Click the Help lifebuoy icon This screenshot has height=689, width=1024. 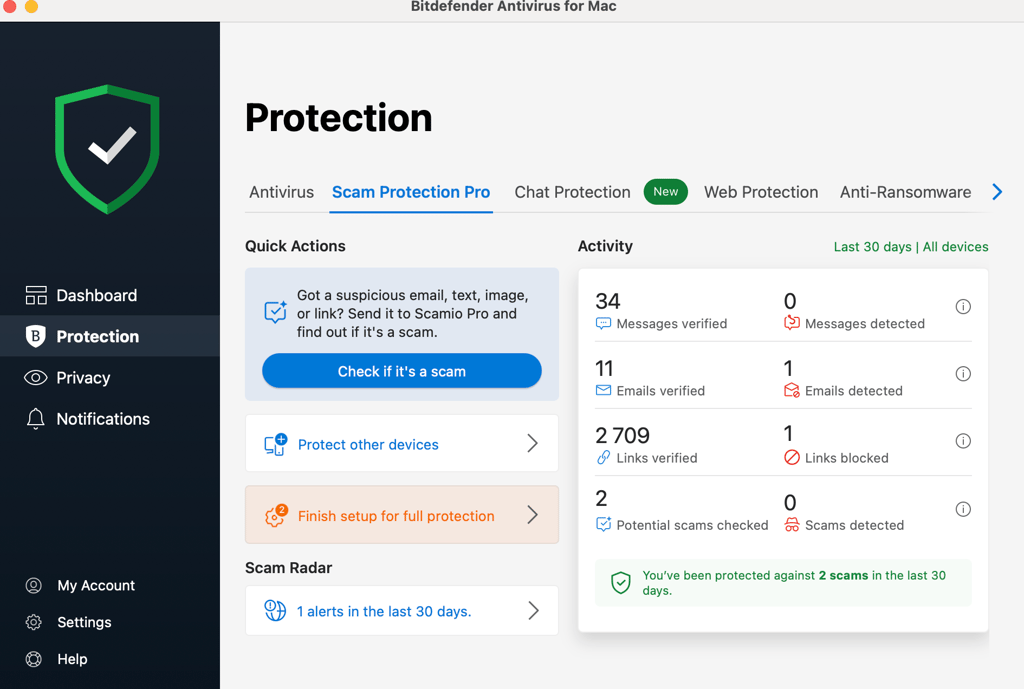click(33, 659)
